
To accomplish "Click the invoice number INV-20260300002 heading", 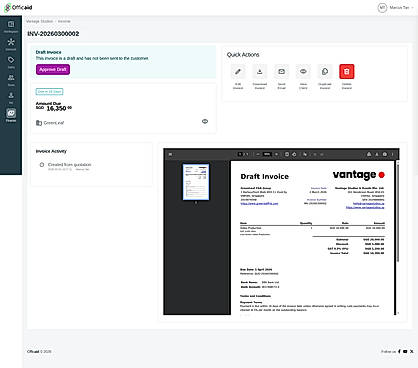I will click(53, 34).
